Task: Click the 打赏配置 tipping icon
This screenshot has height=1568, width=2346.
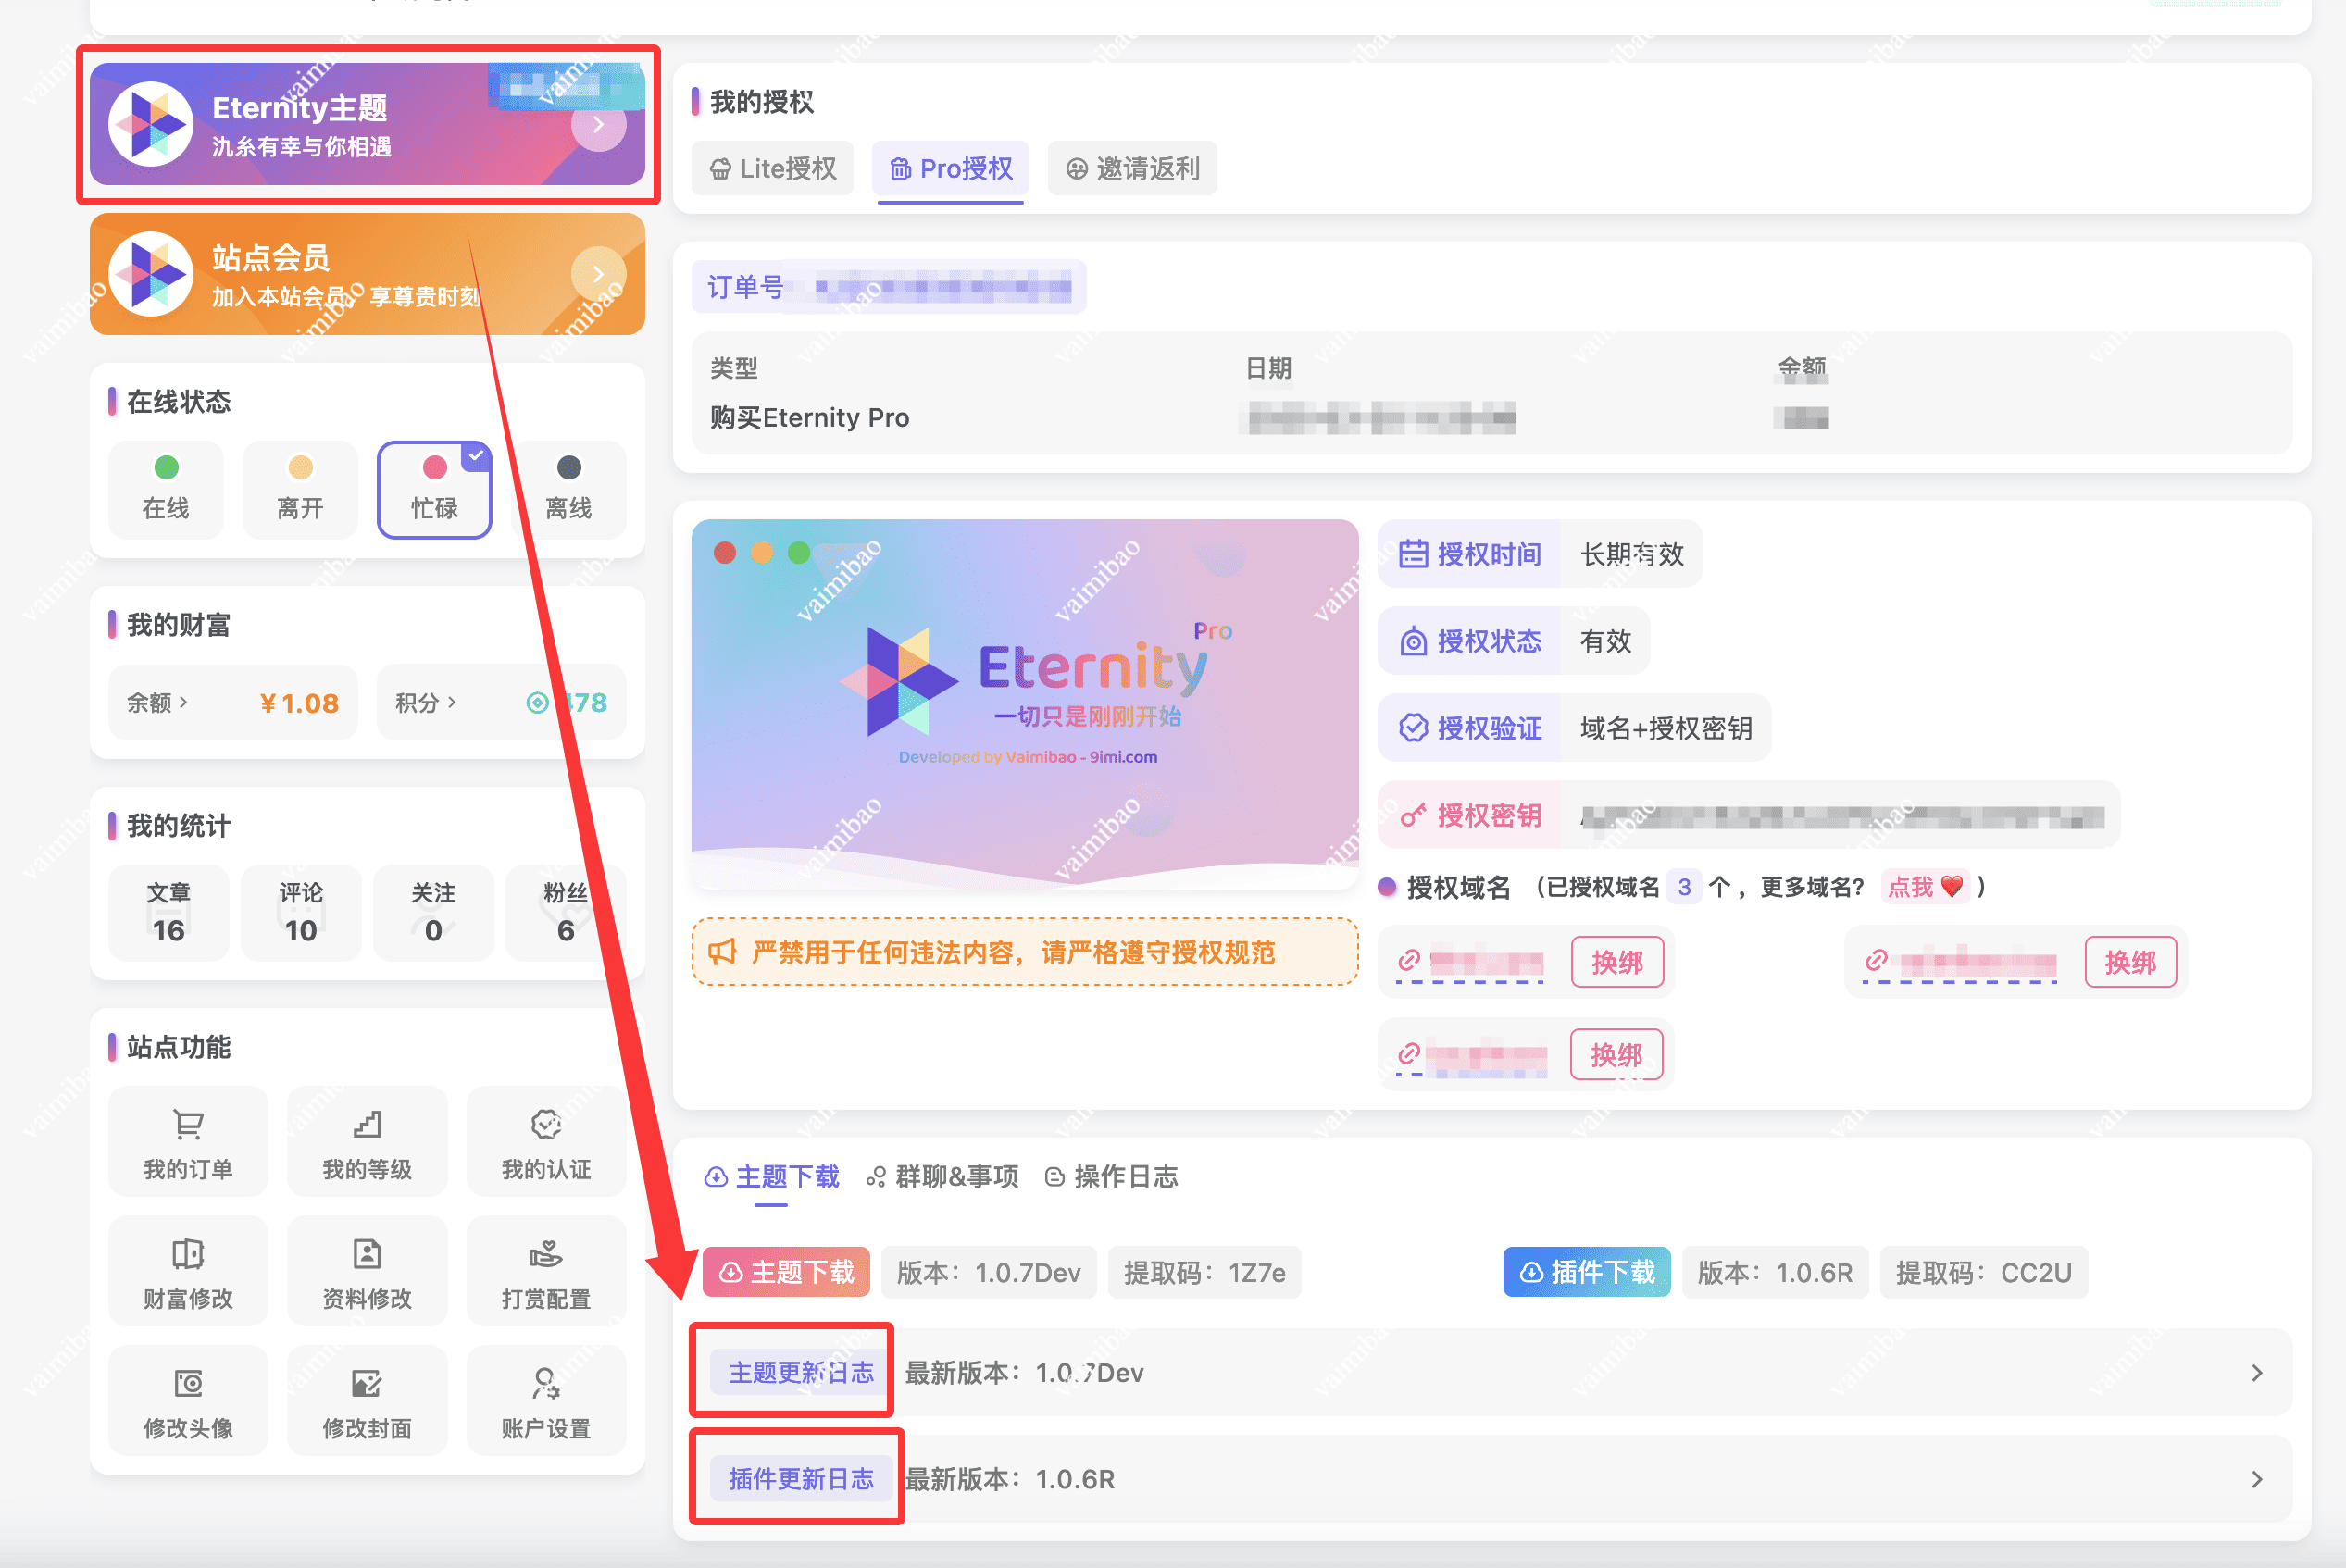Action: click(x=546, y=1254)
